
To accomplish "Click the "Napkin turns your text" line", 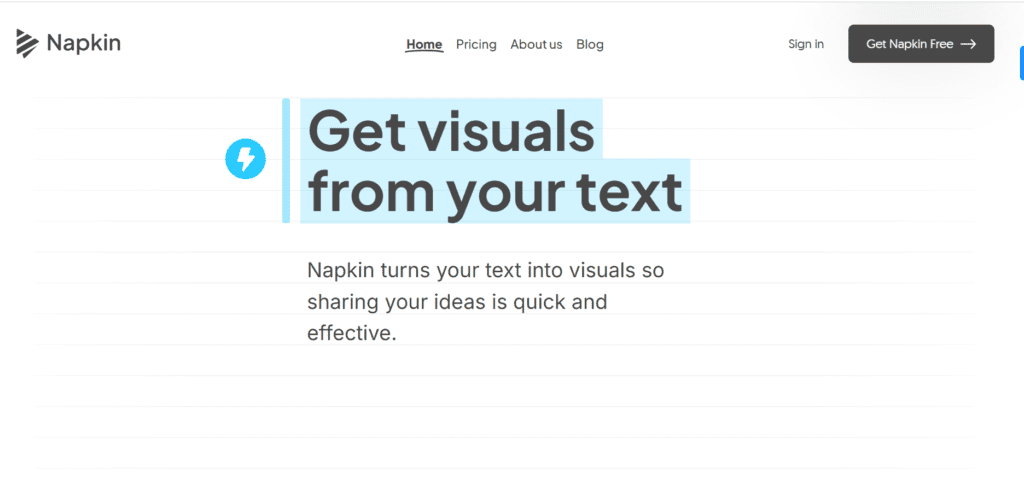I will [x=485, y=270].
